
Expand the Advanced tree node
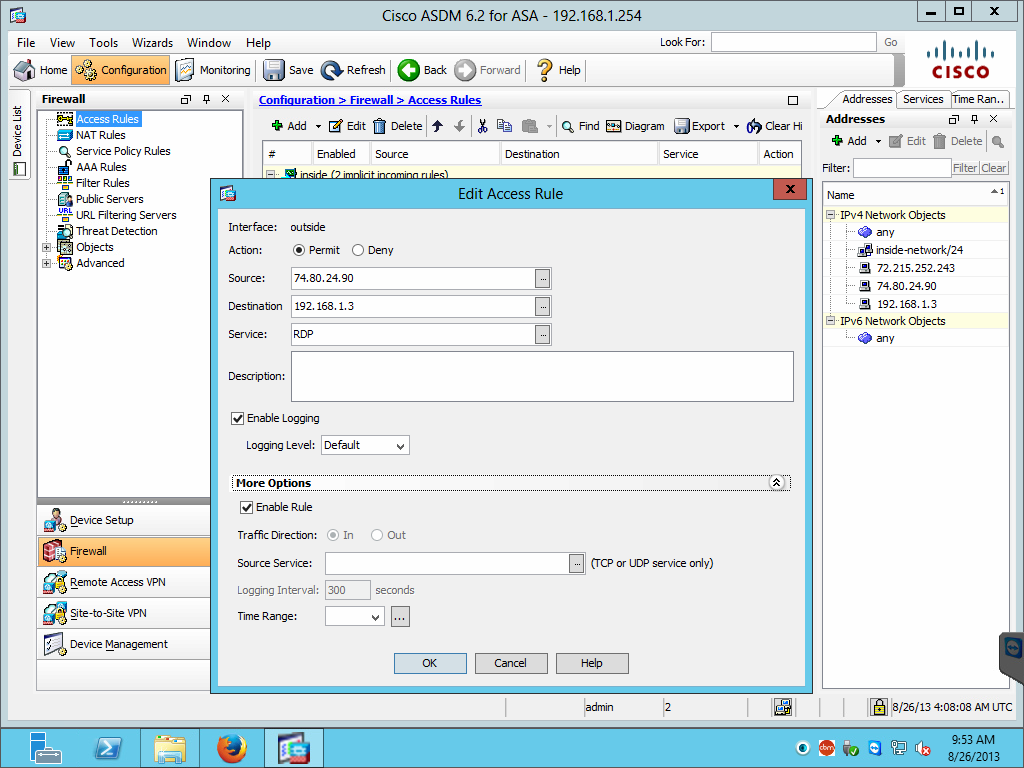coord(46,263)
